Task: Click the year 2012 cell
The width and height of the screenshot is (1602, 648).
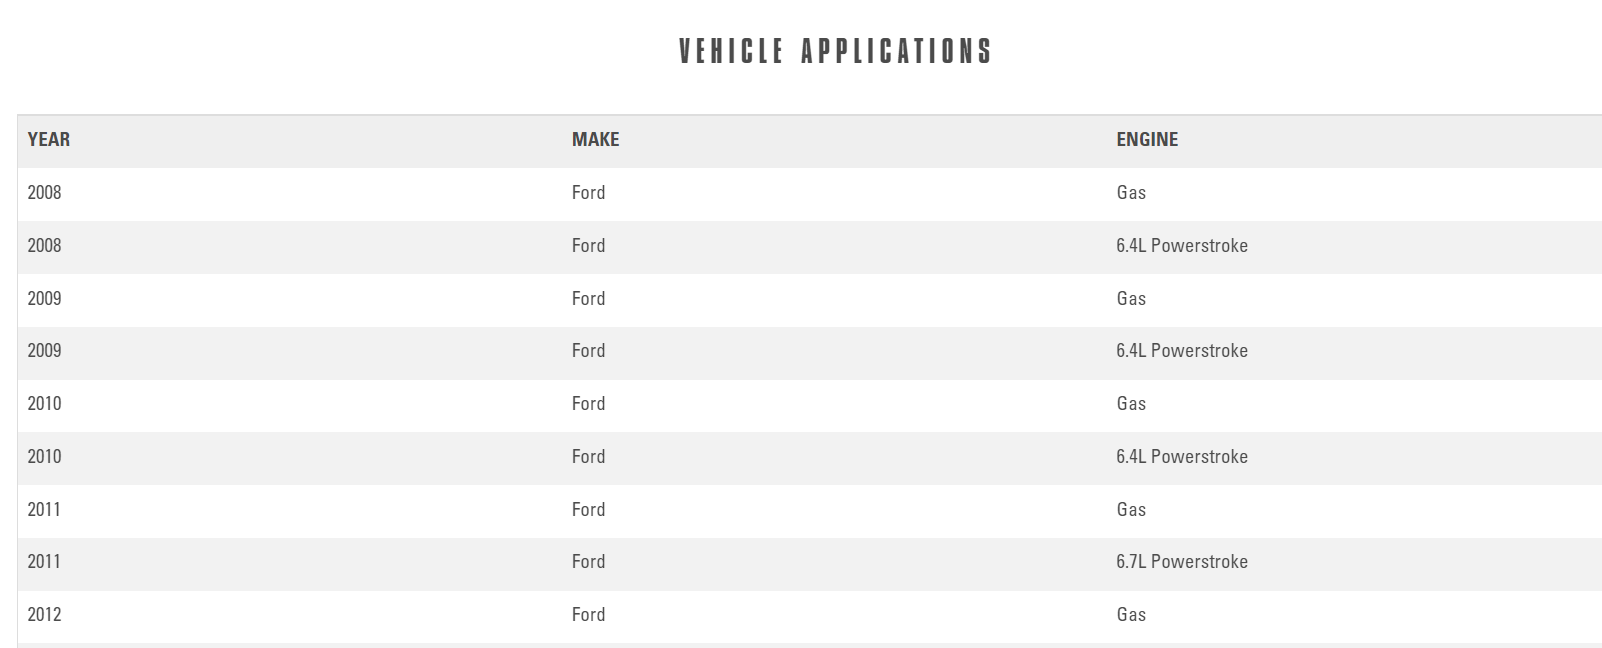Action: (44, 615)
